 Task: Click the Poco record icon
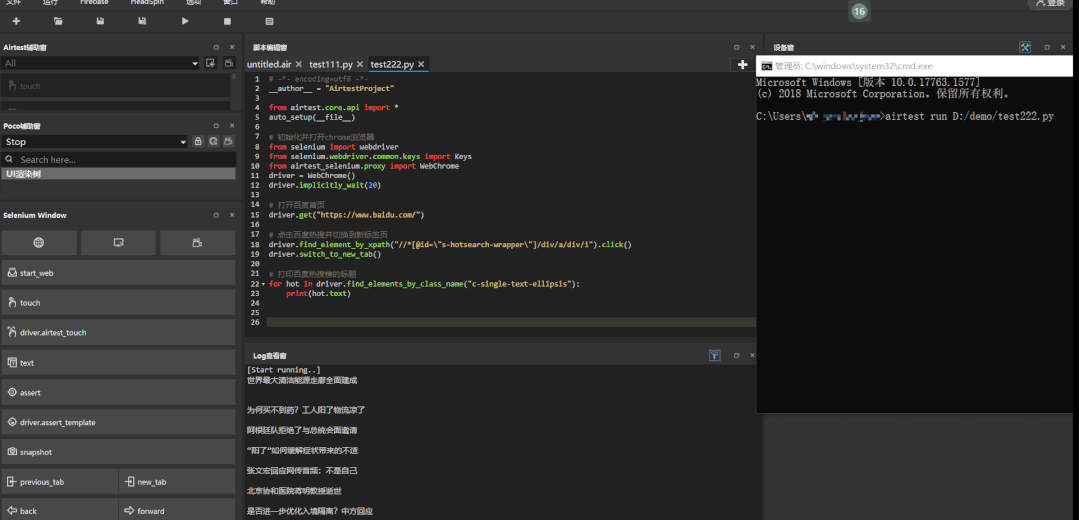[228, 142]
